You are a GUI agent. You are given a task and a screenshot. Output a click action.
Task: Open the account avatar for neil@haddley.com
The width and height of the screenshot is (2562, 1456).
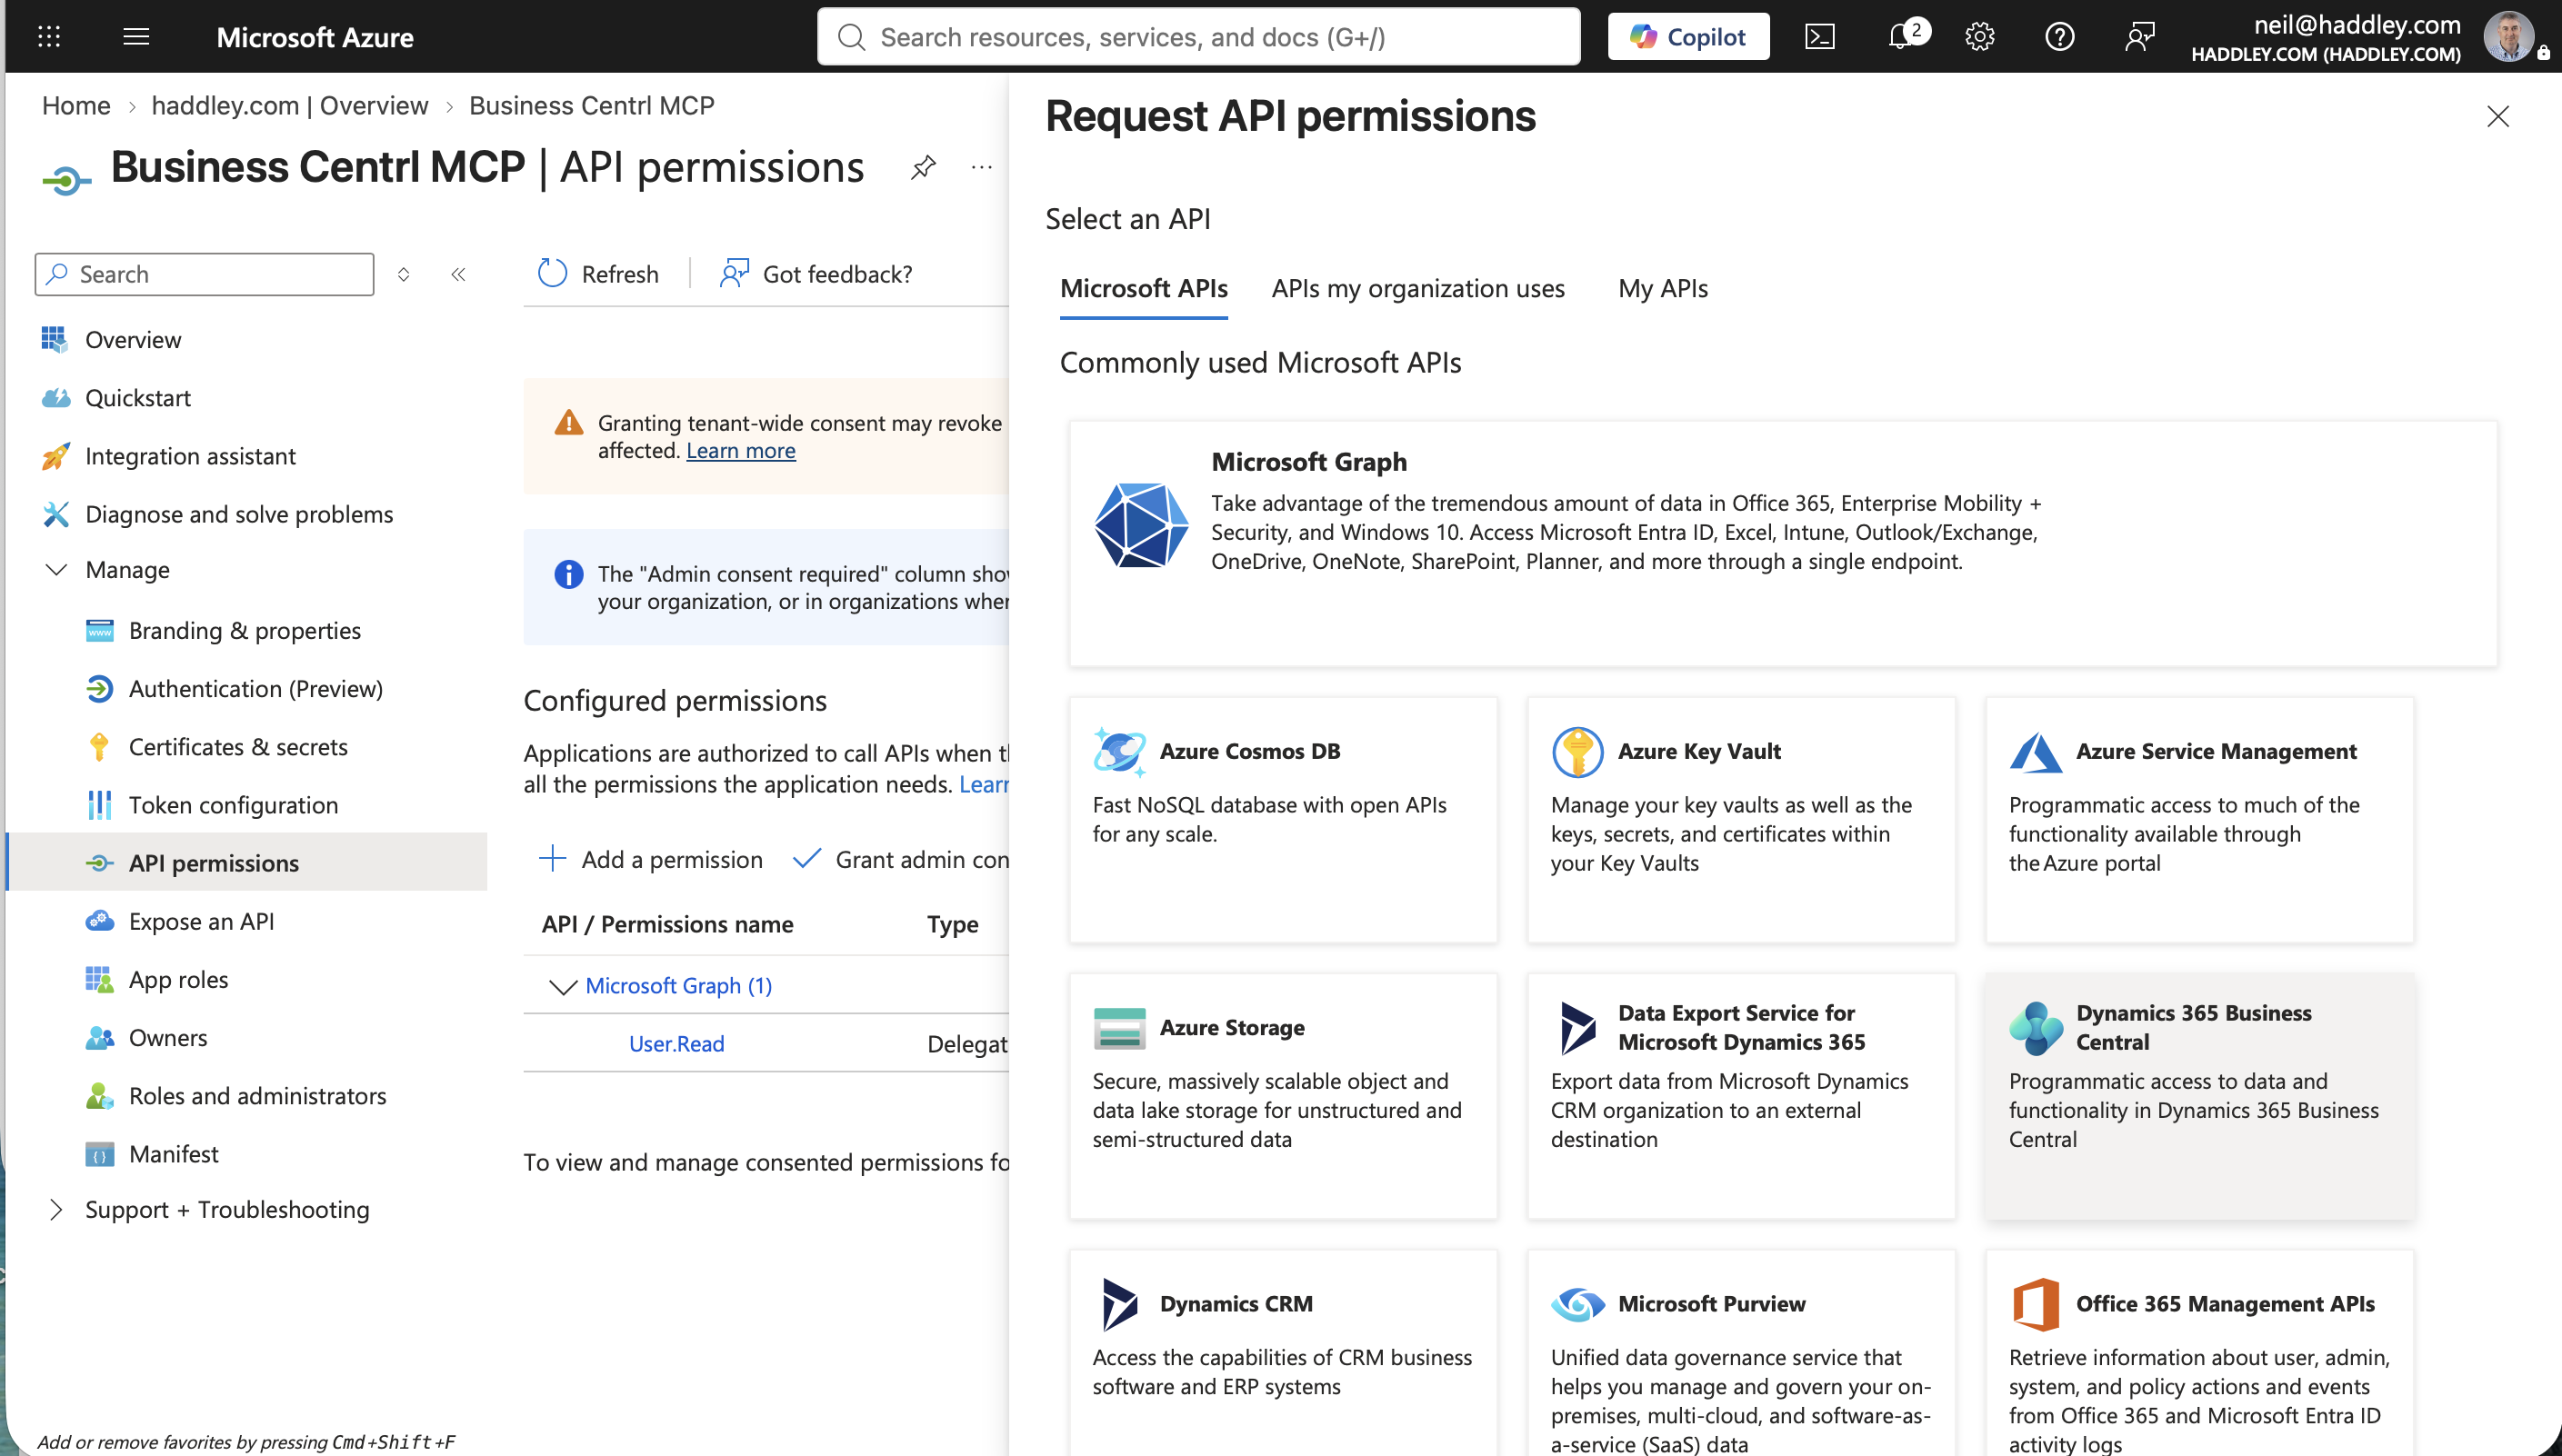point(2507,37)
